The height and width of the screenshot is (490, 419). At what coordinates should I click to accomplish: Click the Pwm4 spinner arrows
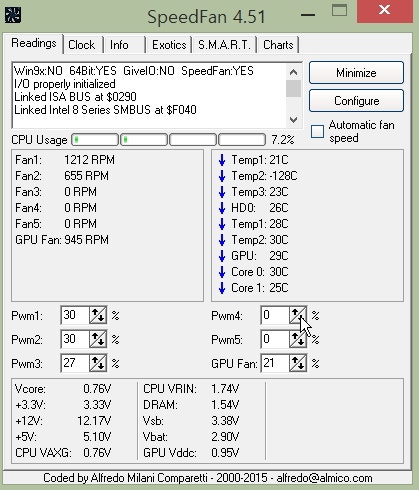pyautogui.click(x=298, y=315)
